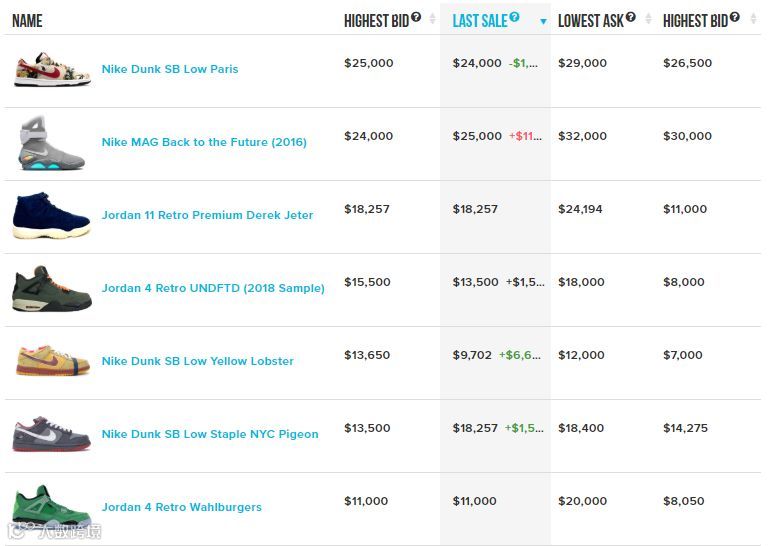Click the Nike Dunk SB Paris shoe thumbnail
This screenshot has height=546, width=769.
click(52, 69)
